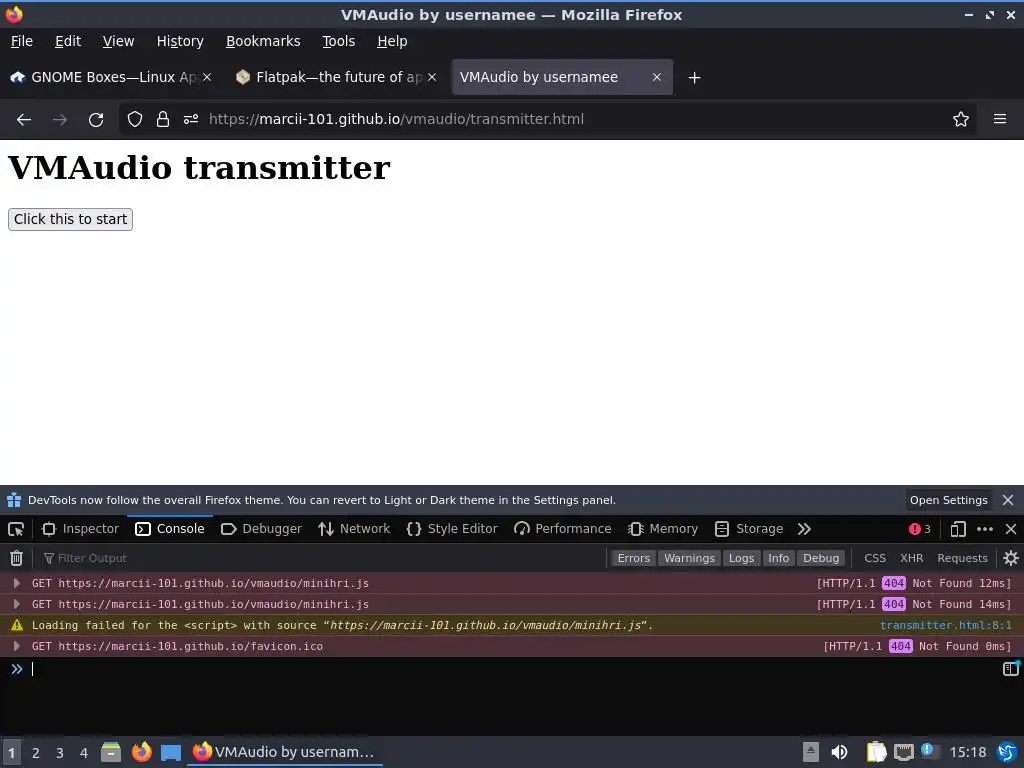The height and width of the screenshot is (768, 1024).
Task: Open the Help menu
Action: point(392,41)
